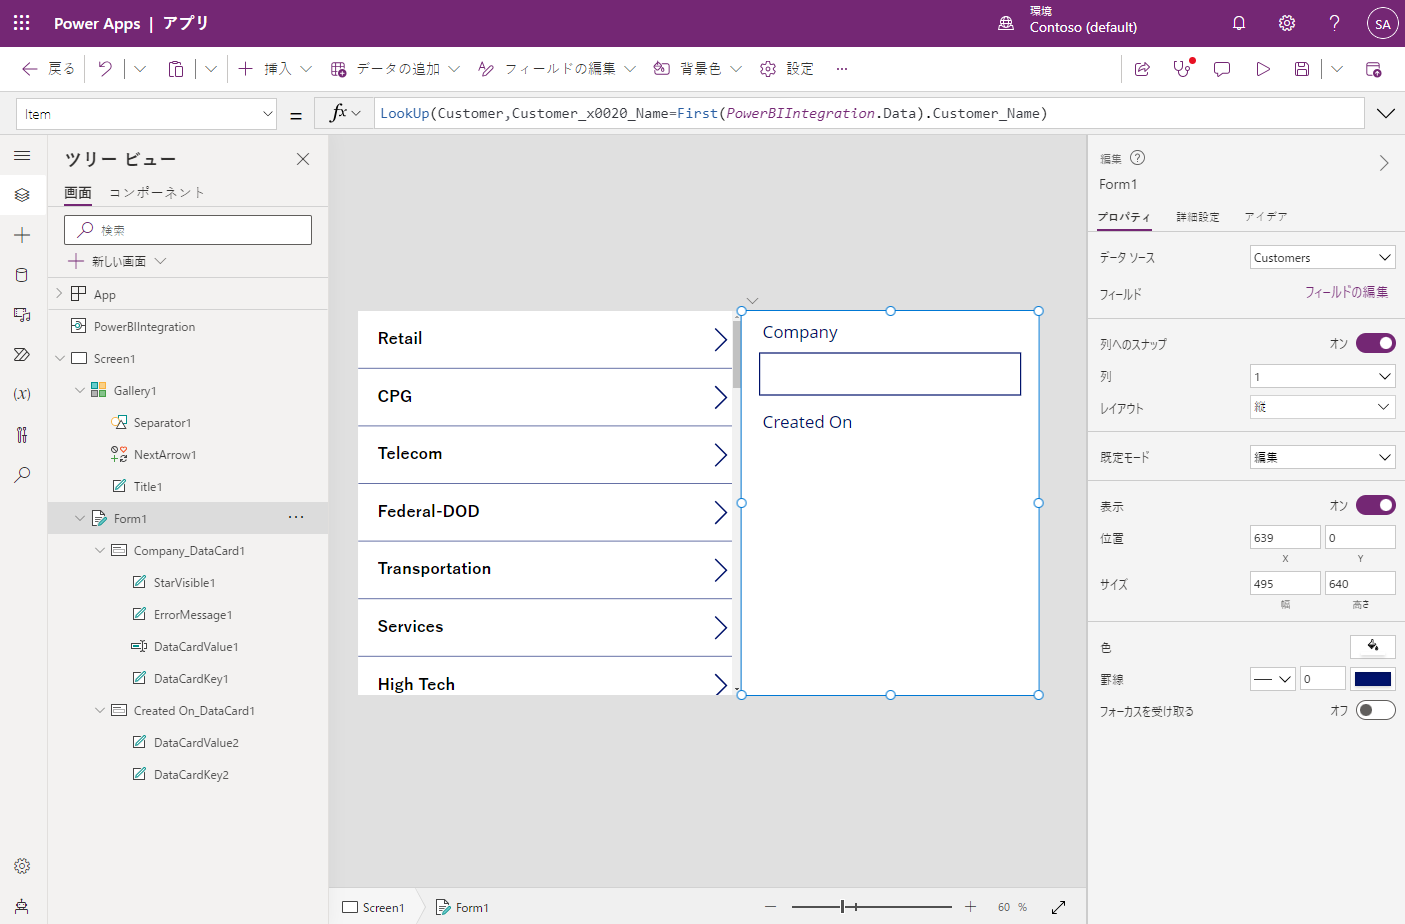The image size is (1405, 924).
Task: Open the Customers data source dropdown
Action: [x=1322, y=257]
